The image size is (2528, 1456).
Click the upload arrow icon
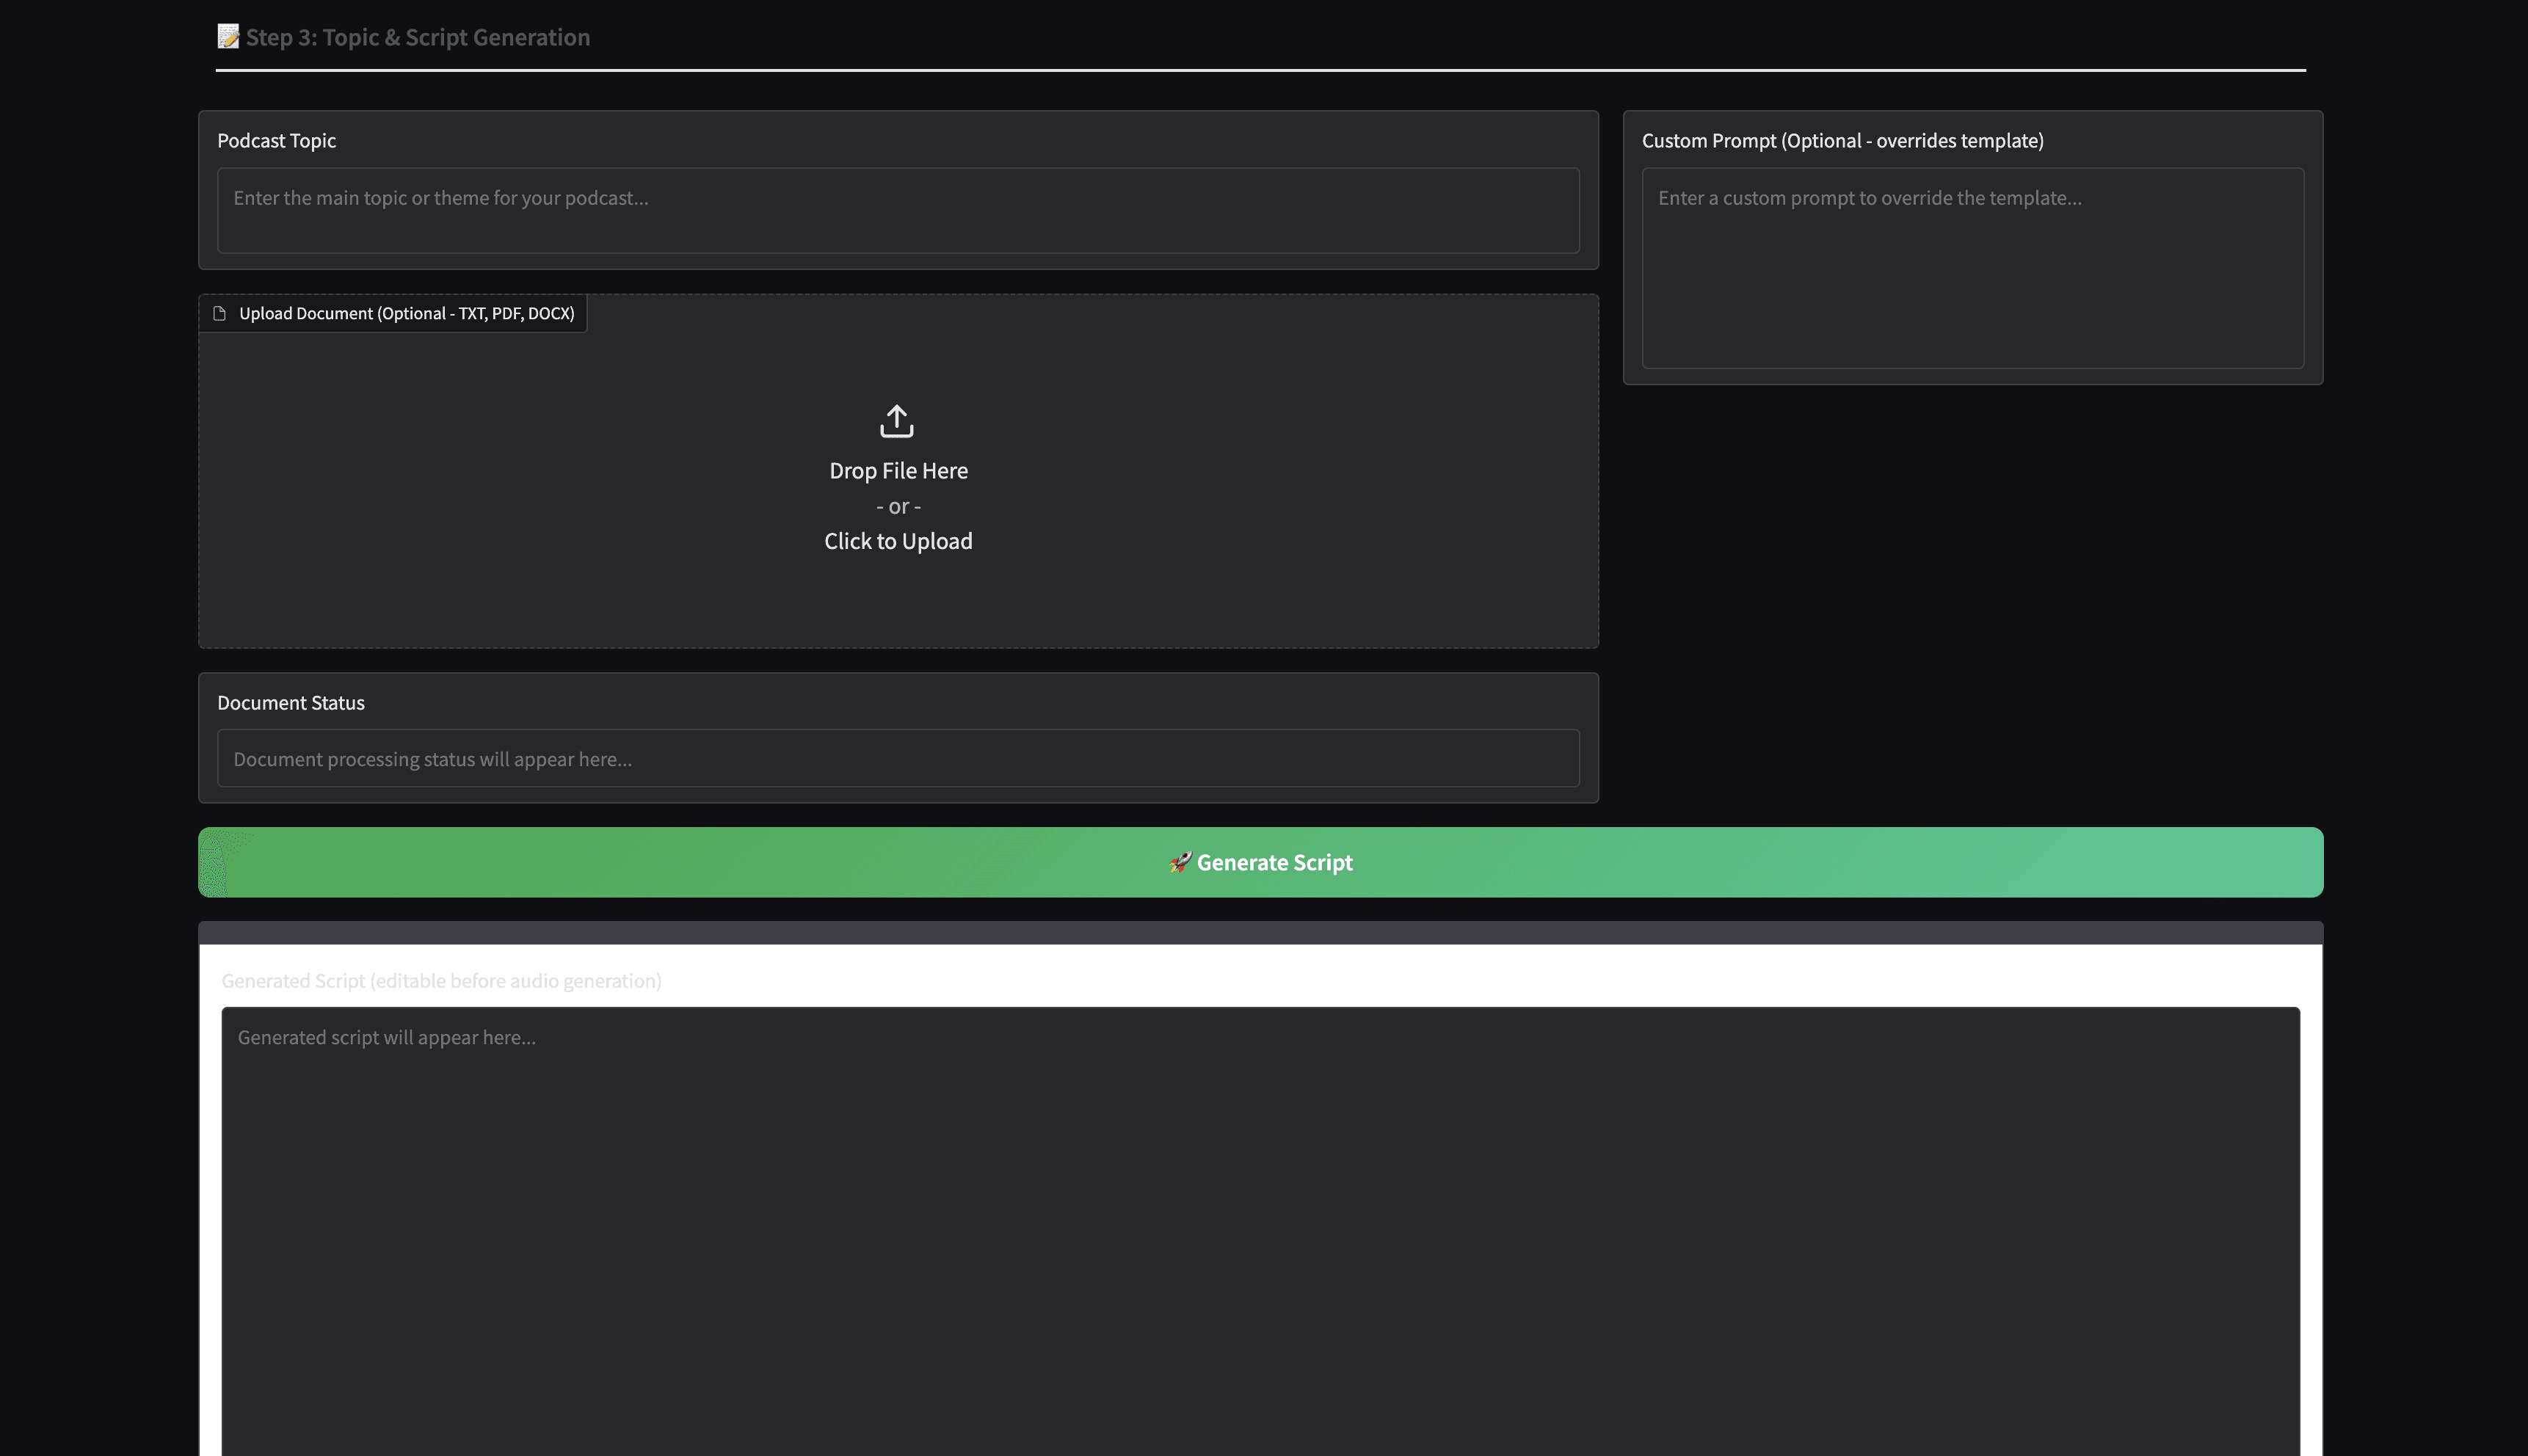[x=897, y=421]
